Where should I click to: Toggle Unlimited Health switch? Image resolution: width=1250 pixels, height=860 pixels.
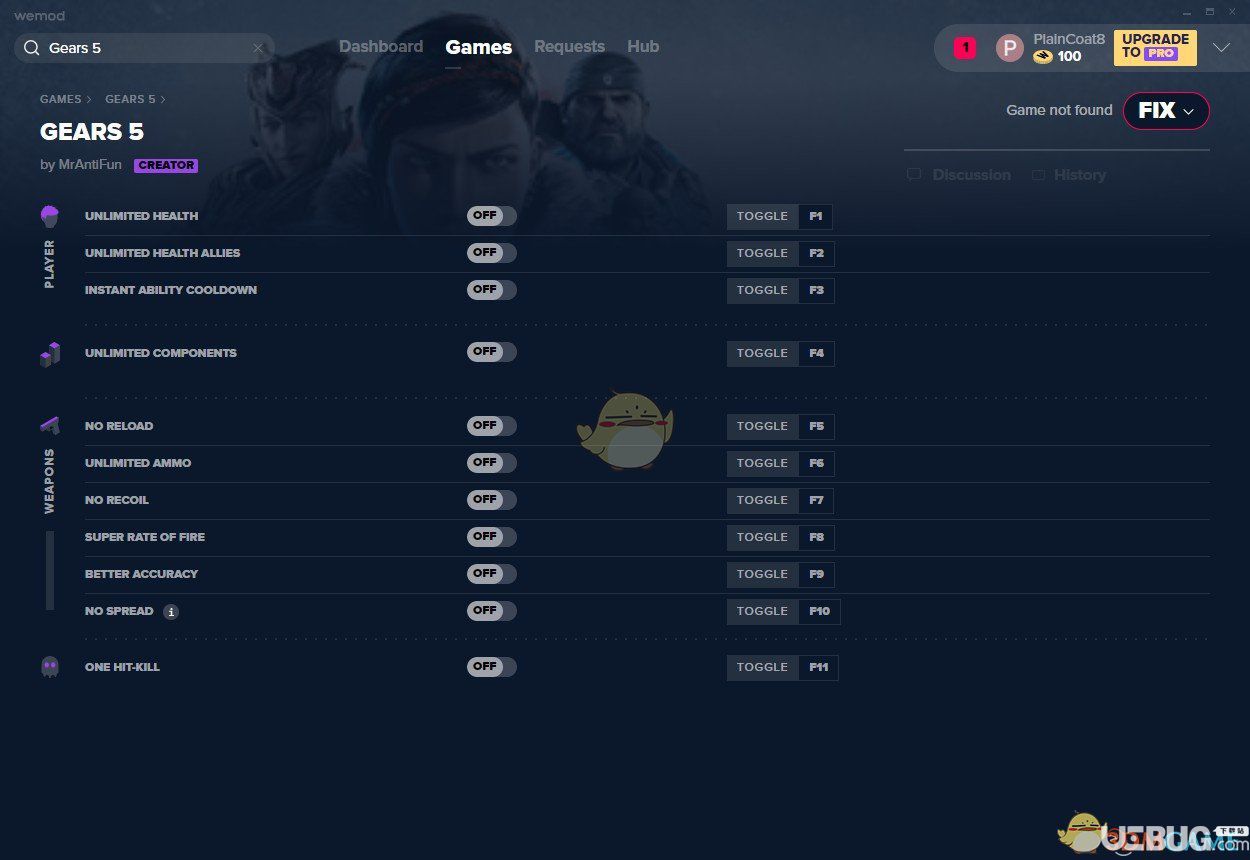point(492,216)
